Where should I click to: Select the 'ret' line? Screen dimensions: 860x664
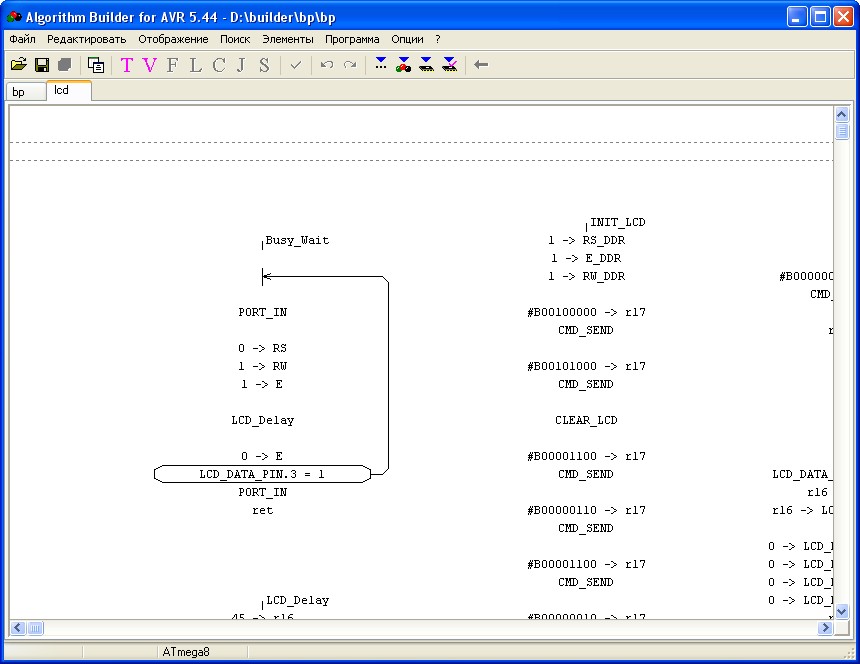pos(263,510)
